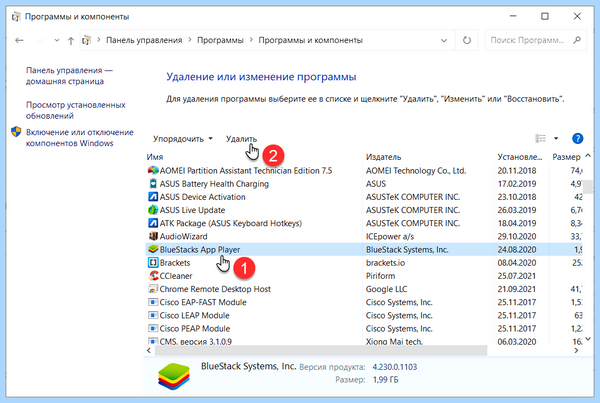Click the ASUS Battery Health Charging icon

(x=153, y=184)
